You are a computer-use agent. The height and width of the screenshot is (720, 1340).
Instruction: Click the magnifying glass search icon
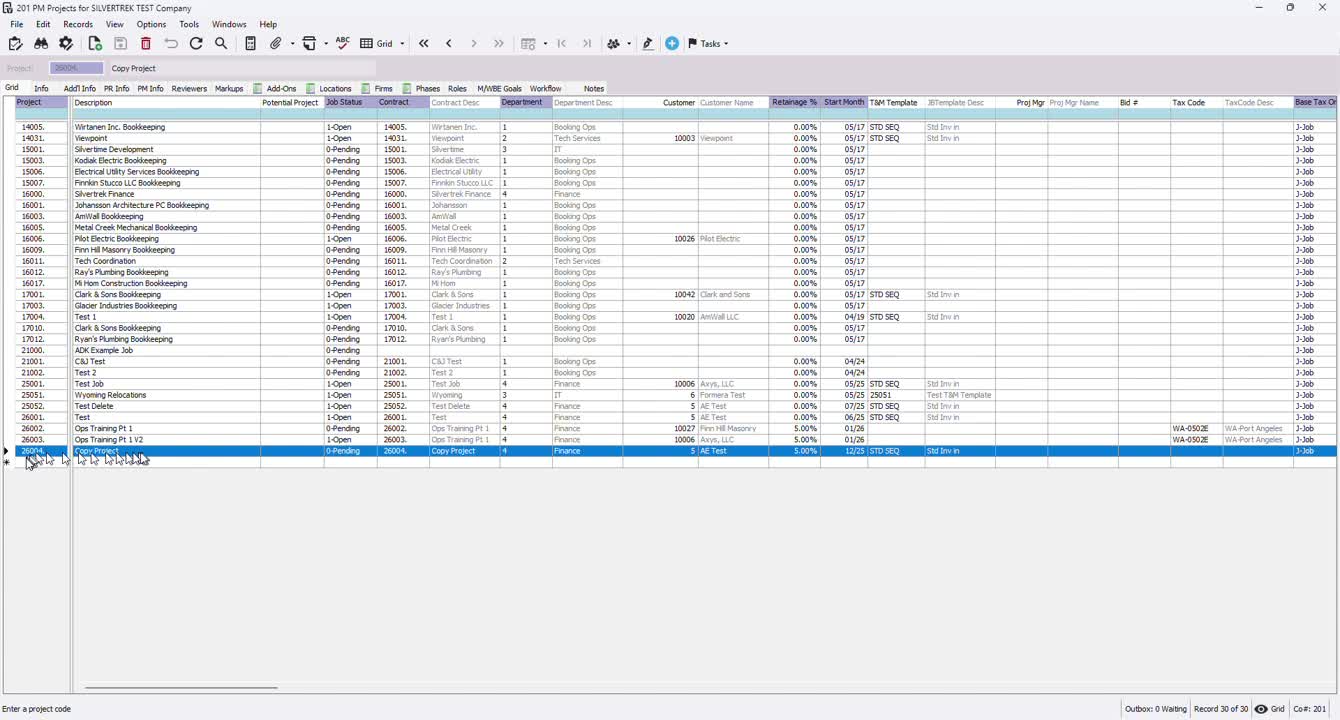point(221,44)
